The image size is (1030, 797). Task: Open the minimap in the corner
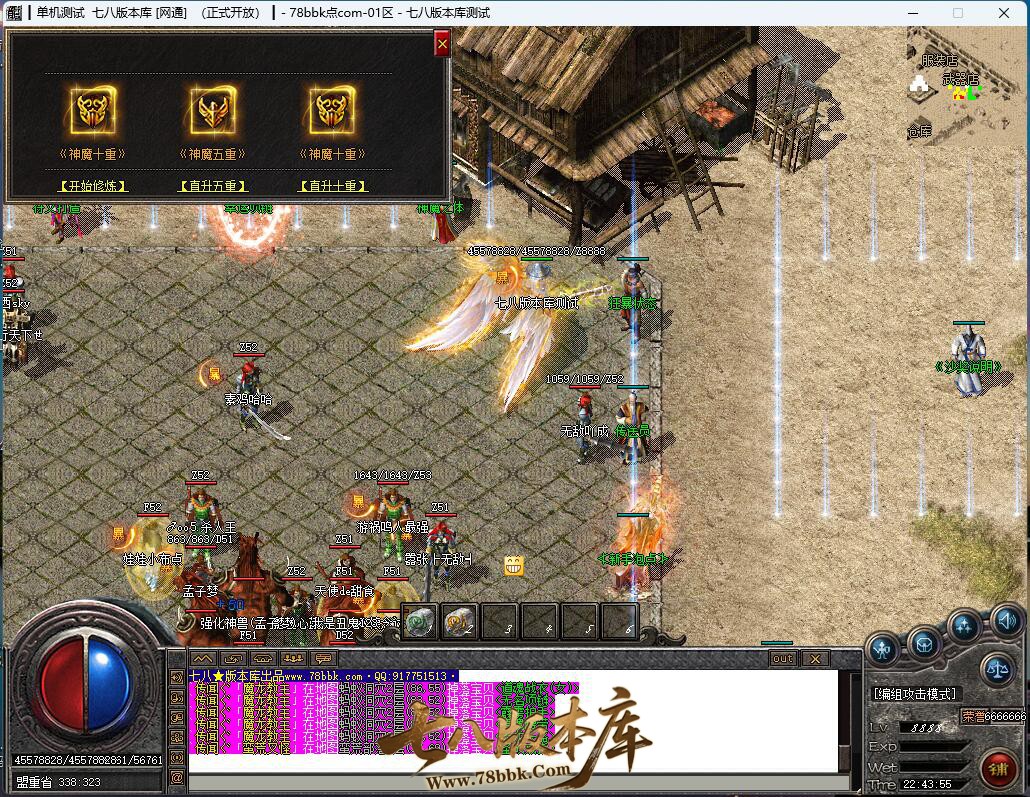pyautogui.click(x=964, y=85)
